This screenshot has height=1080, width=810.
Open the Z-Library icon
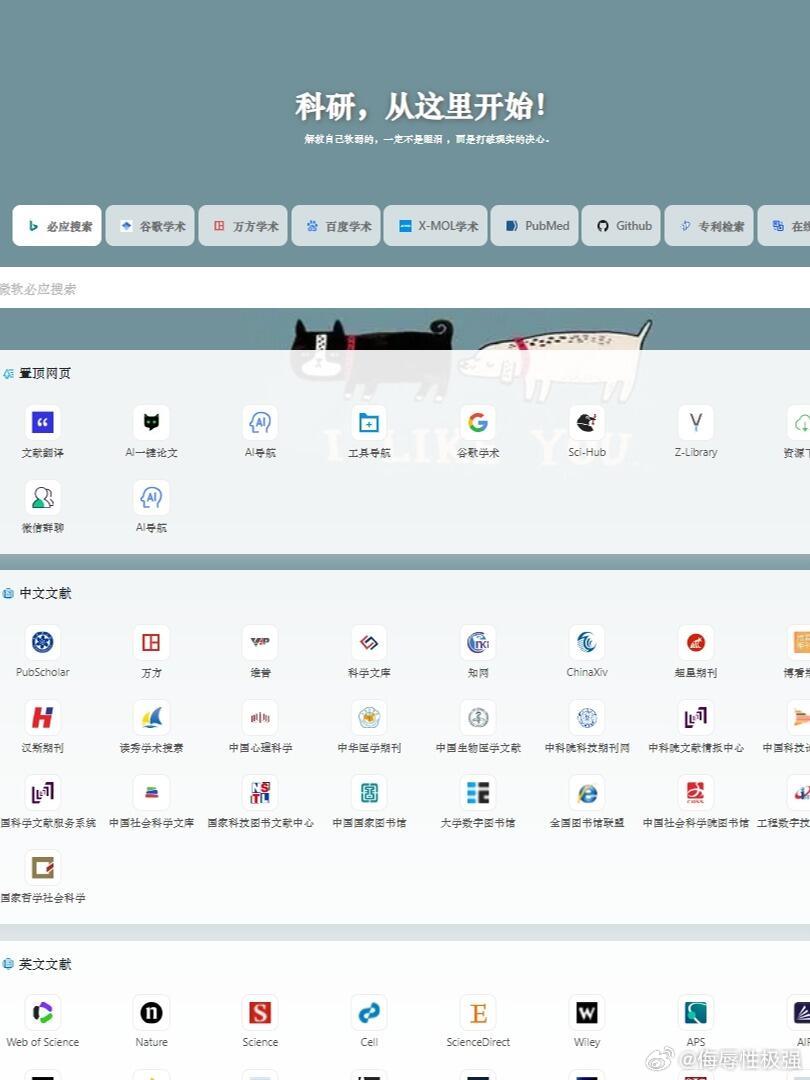coord(696,422)
